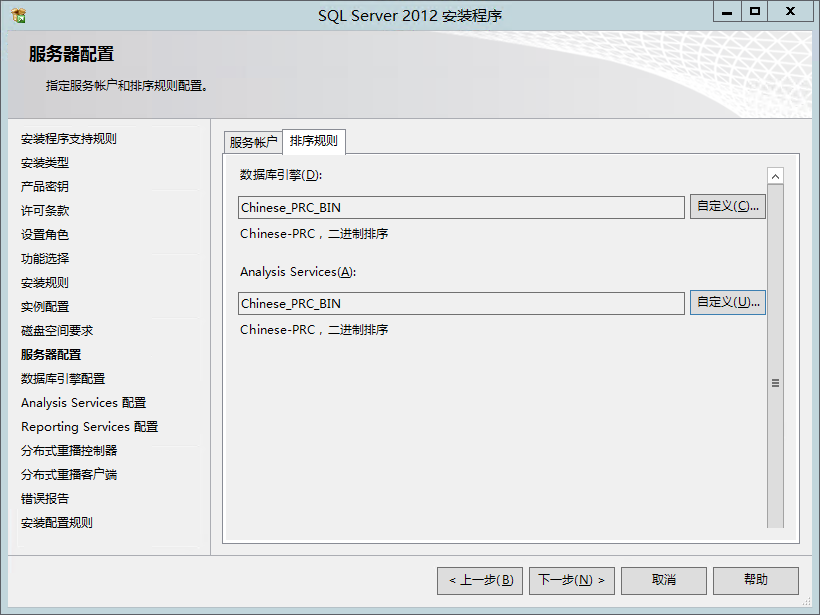Select 安装配置规则 step in sidebar

pyautogui.click(x=57, y=523)
